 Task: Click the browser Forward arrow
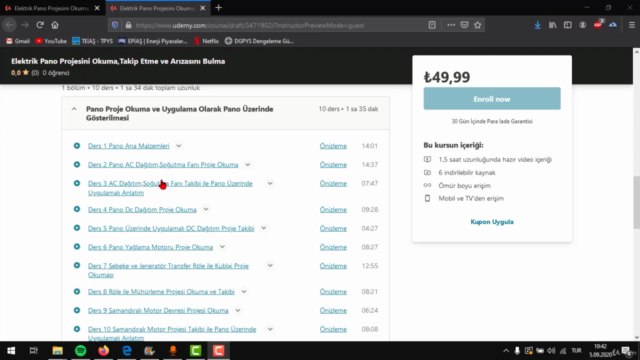tap(24, 25)
